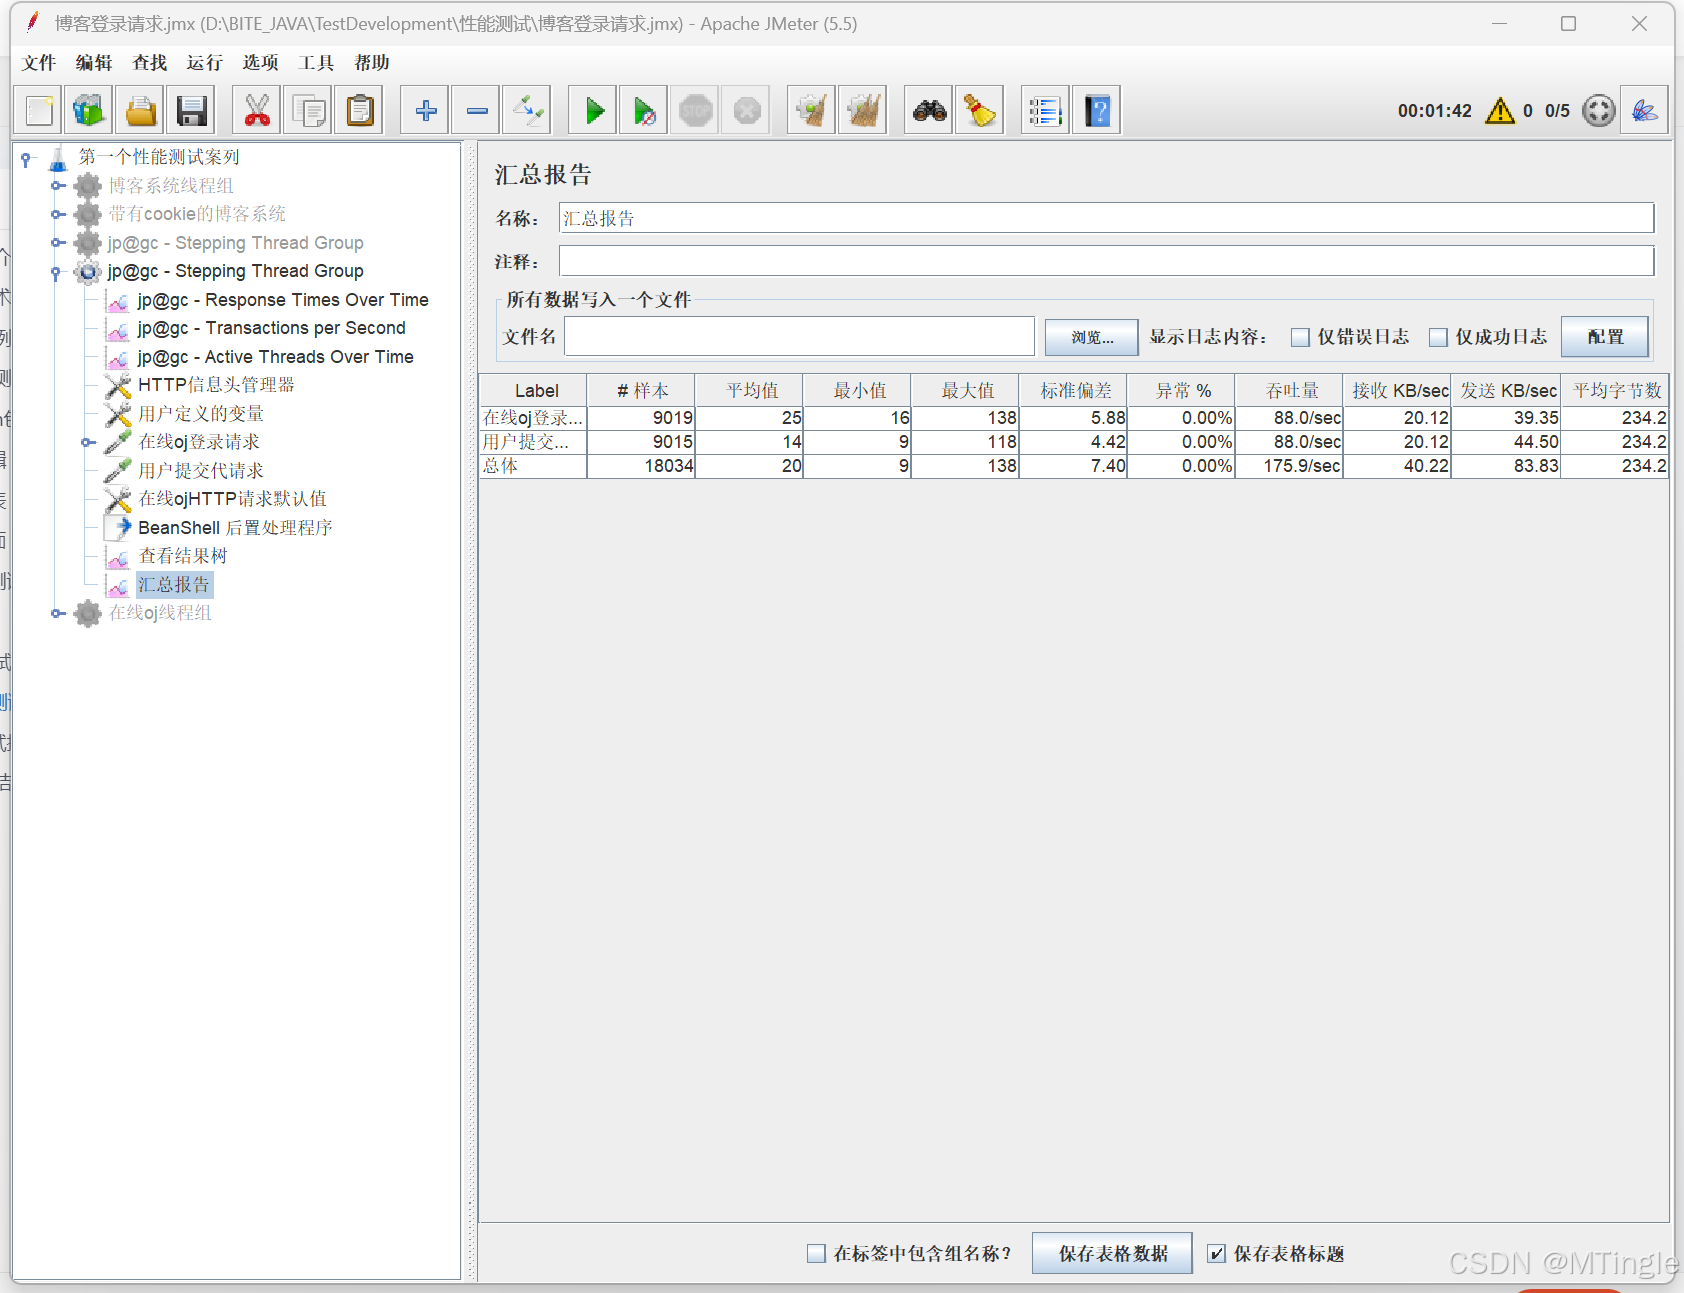Select jp@gc - Response Times Over Time
Screen dimensions: 1684x1293
(283, 300)
